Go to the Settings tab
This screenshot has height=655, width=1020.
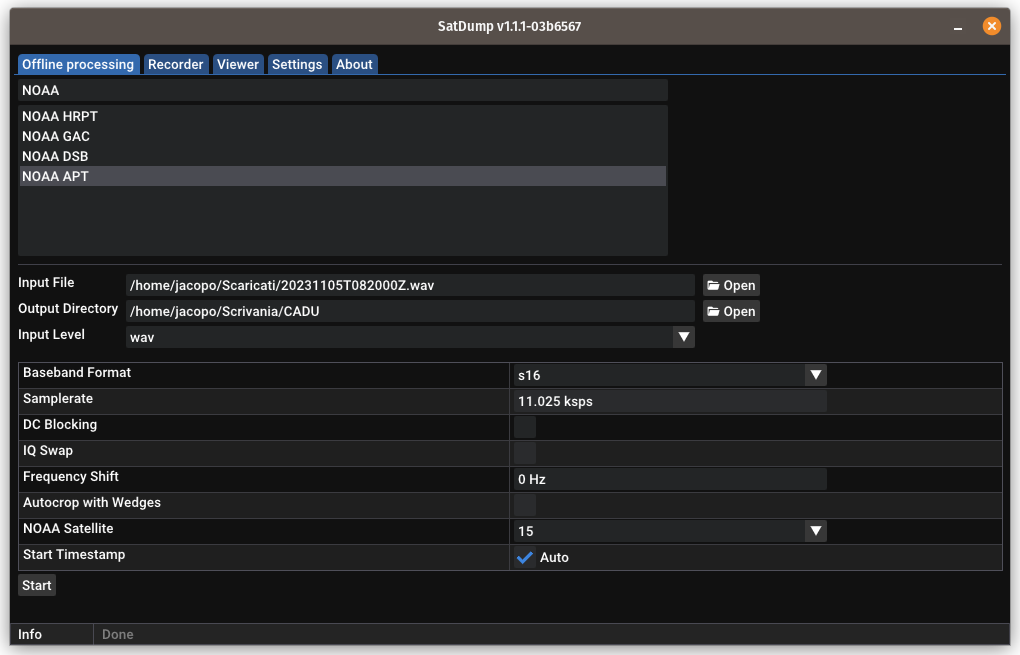tap(297, 64)
